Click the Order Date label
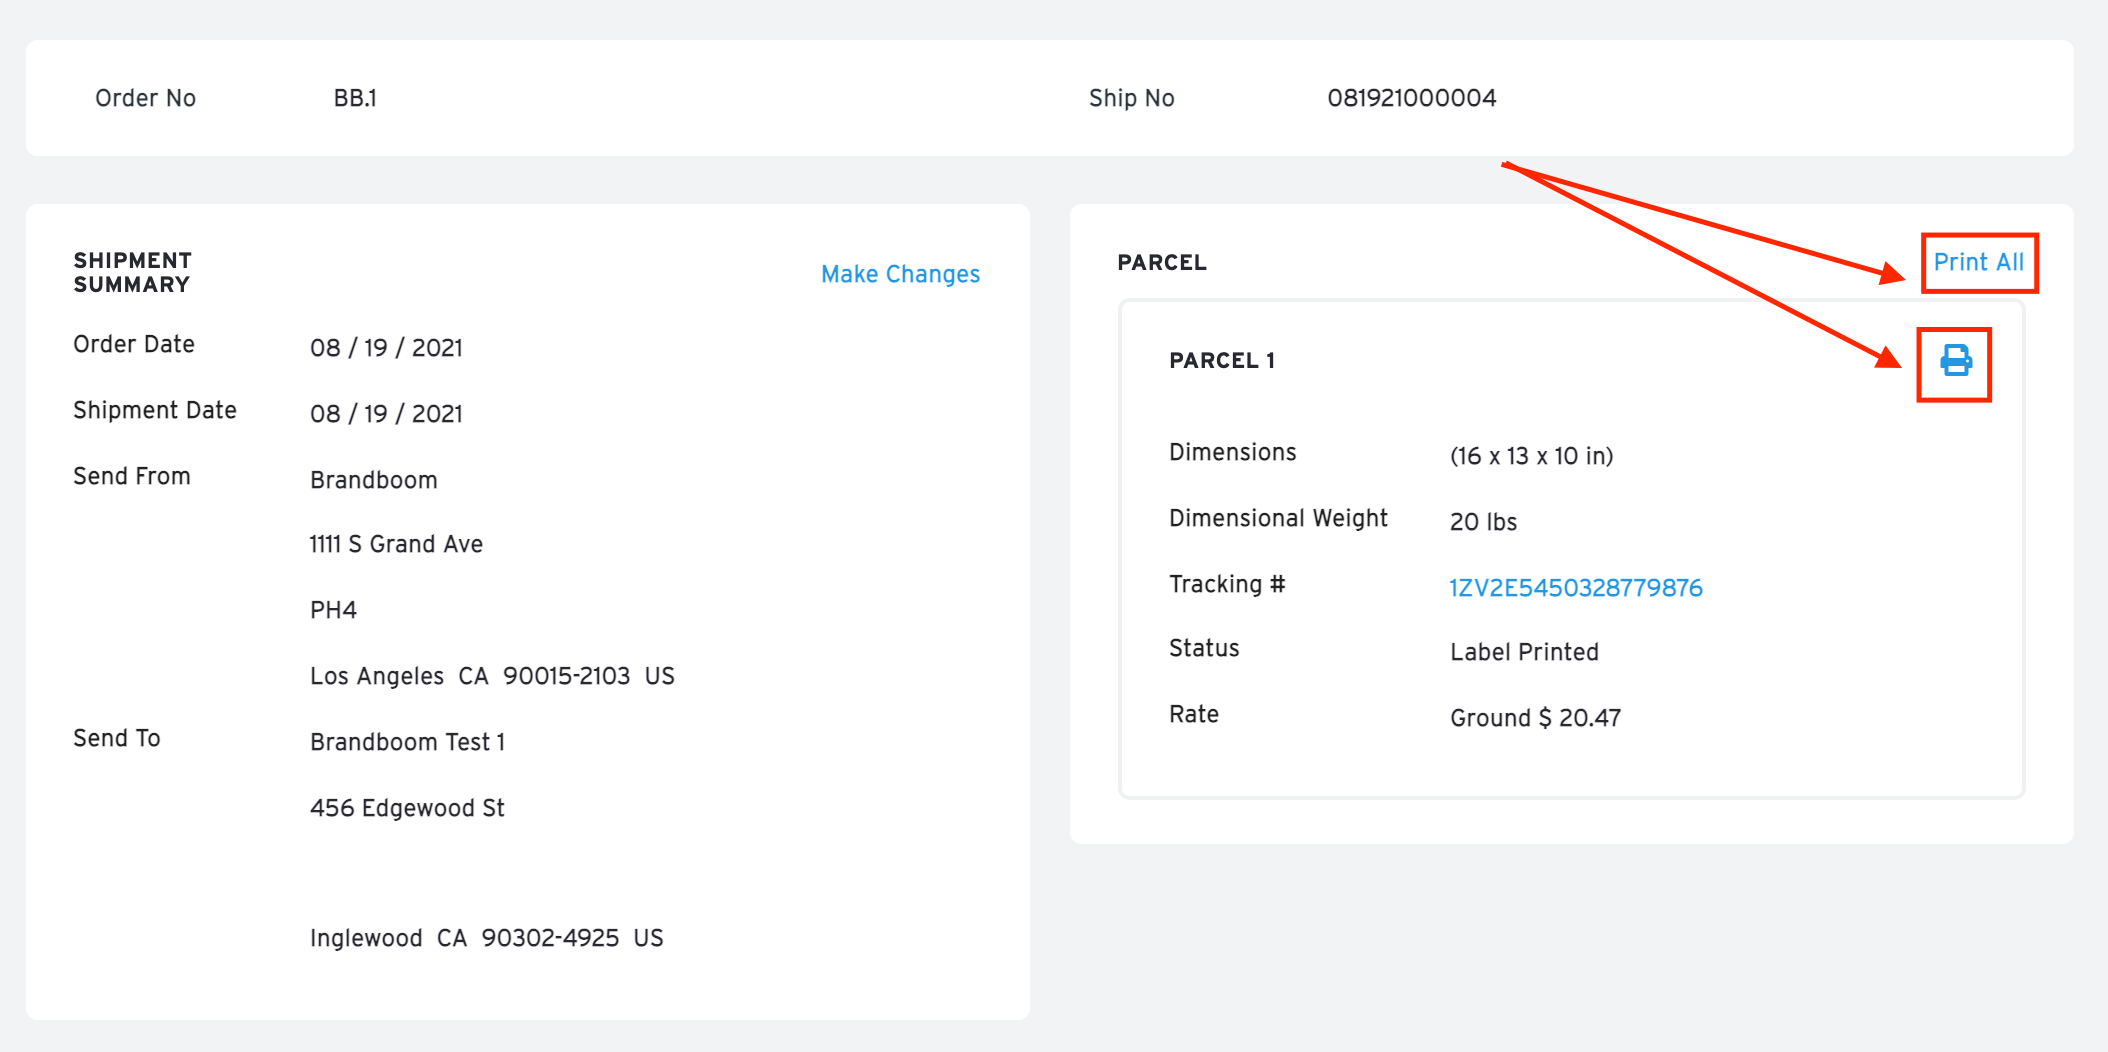2108x1052 pixels. 134,344
